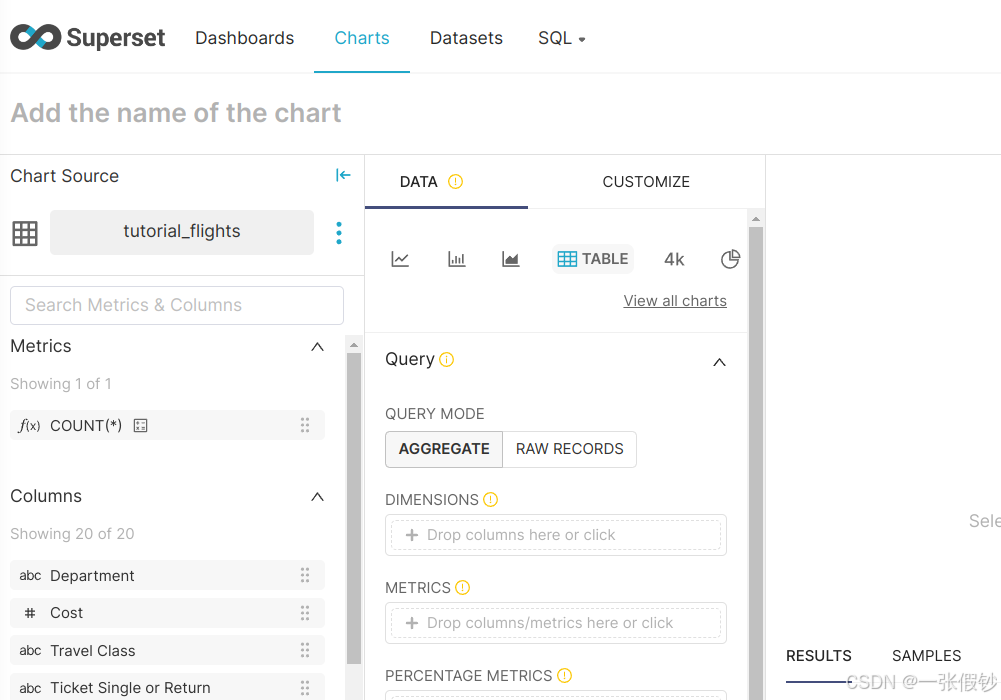Click the dataset grid icon beside tutorial_flights
The width and height of the screenshot is (1001, 700).
pyautogui.click(x=25, y=233)
